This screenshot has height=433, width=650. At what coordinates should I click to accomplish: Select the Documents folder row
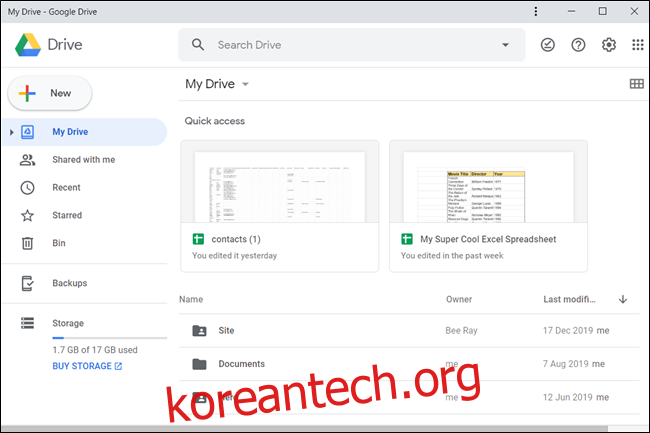pyautogui.click(x=409, y=364)
